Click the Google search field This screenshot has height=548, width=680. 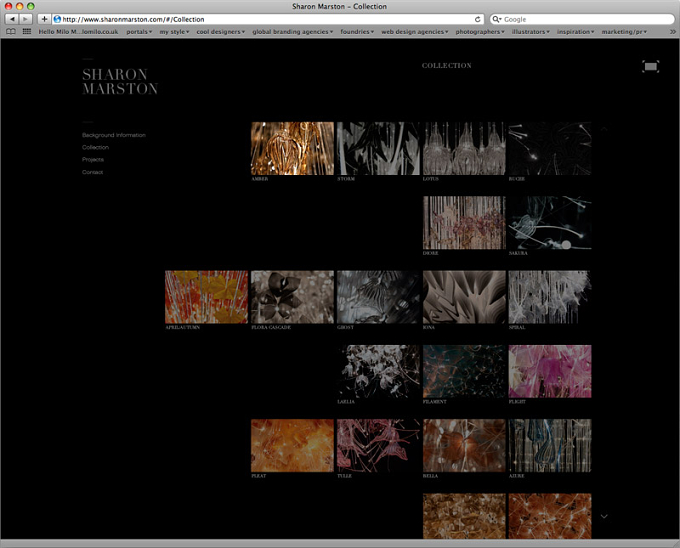582,19
